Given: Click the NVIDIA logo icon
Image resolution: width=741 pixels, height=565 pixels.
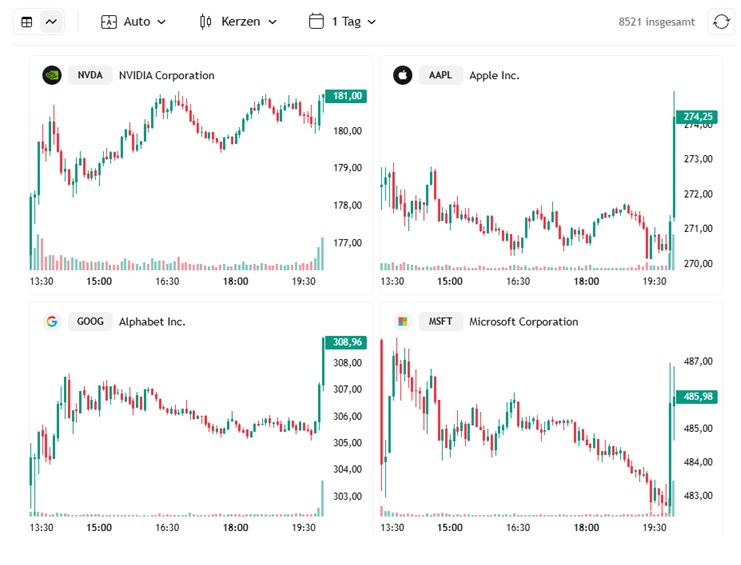Looking at the screenshot, I should pyautogui.click(x=52, y=75).
